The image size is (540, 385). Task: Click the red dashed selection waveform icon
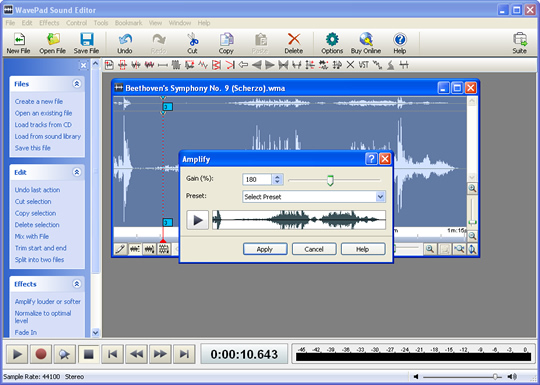(122, 65)
